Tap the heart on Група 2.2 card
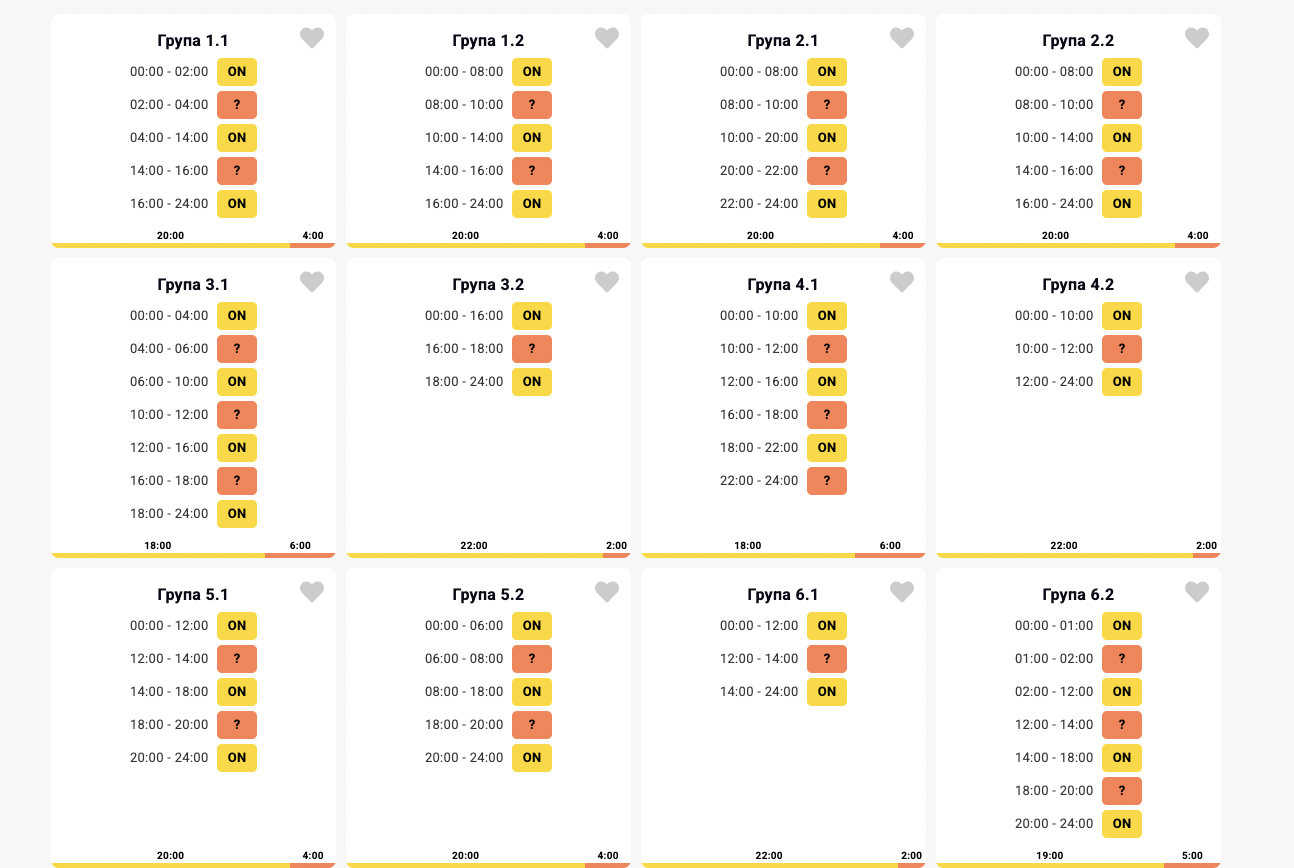 [1197, 38]
